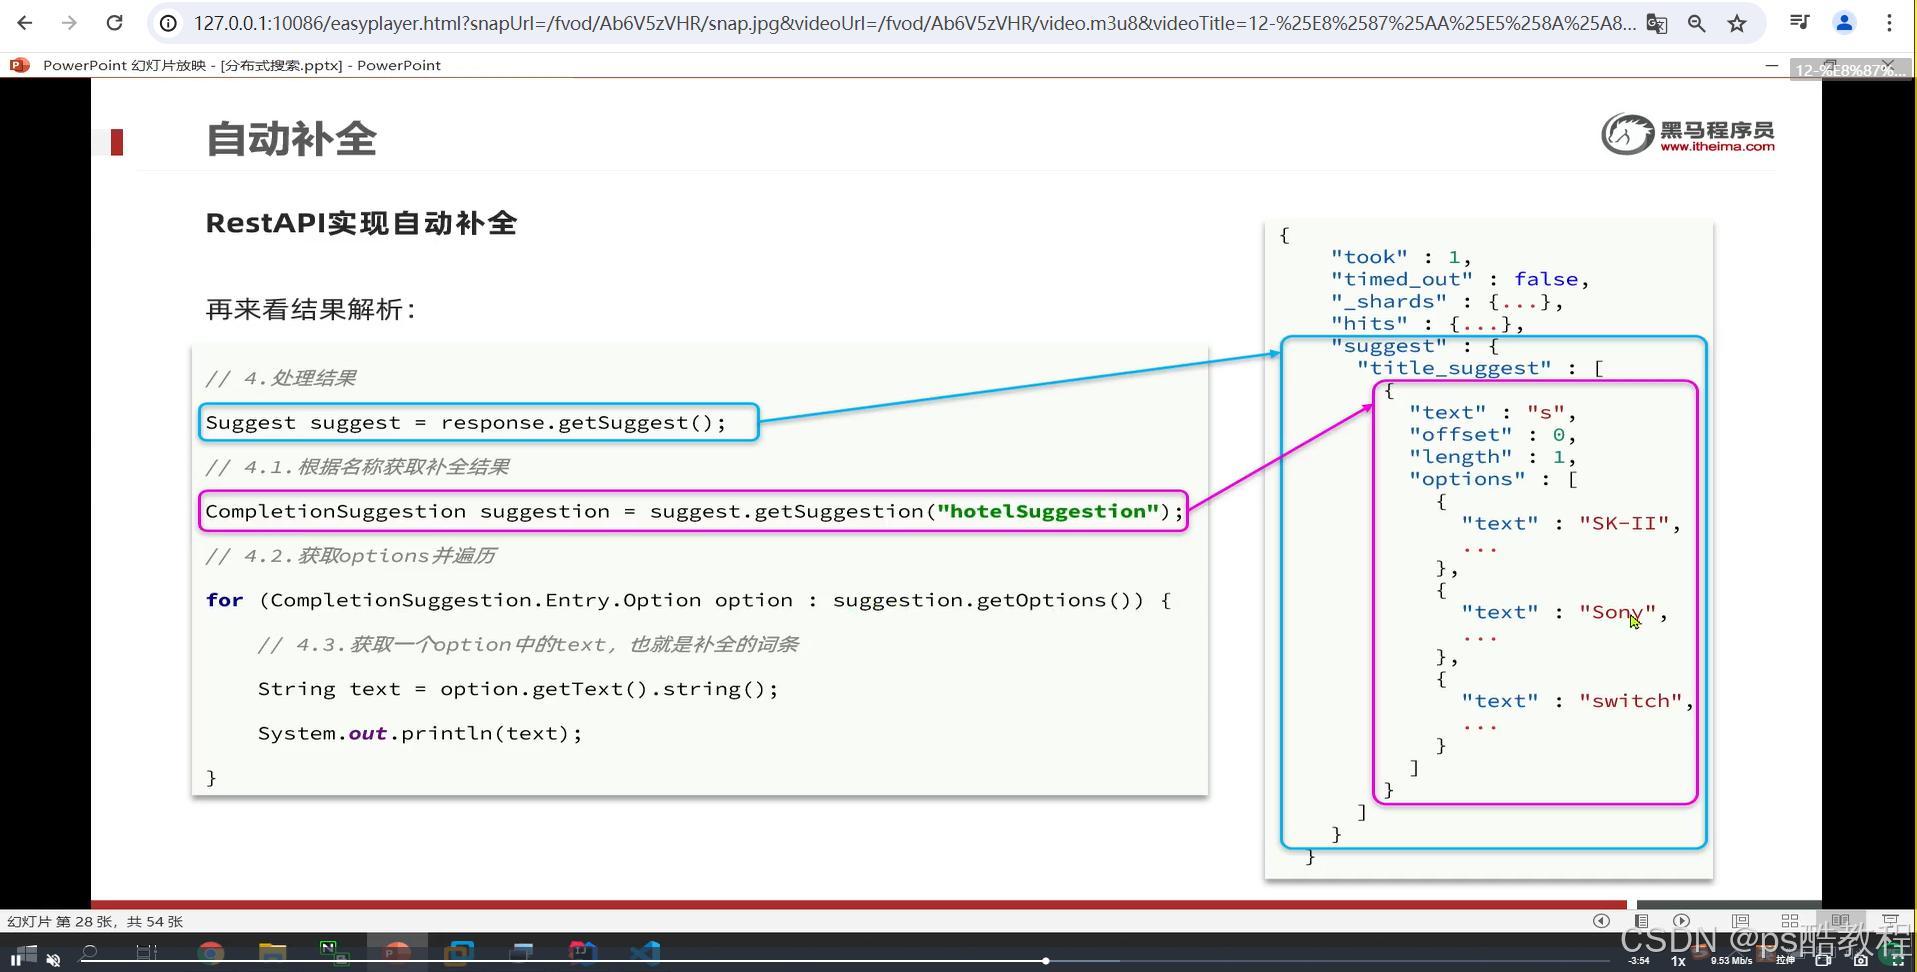
Task: Toggle the video mute speaker icon
Action: 53,960
